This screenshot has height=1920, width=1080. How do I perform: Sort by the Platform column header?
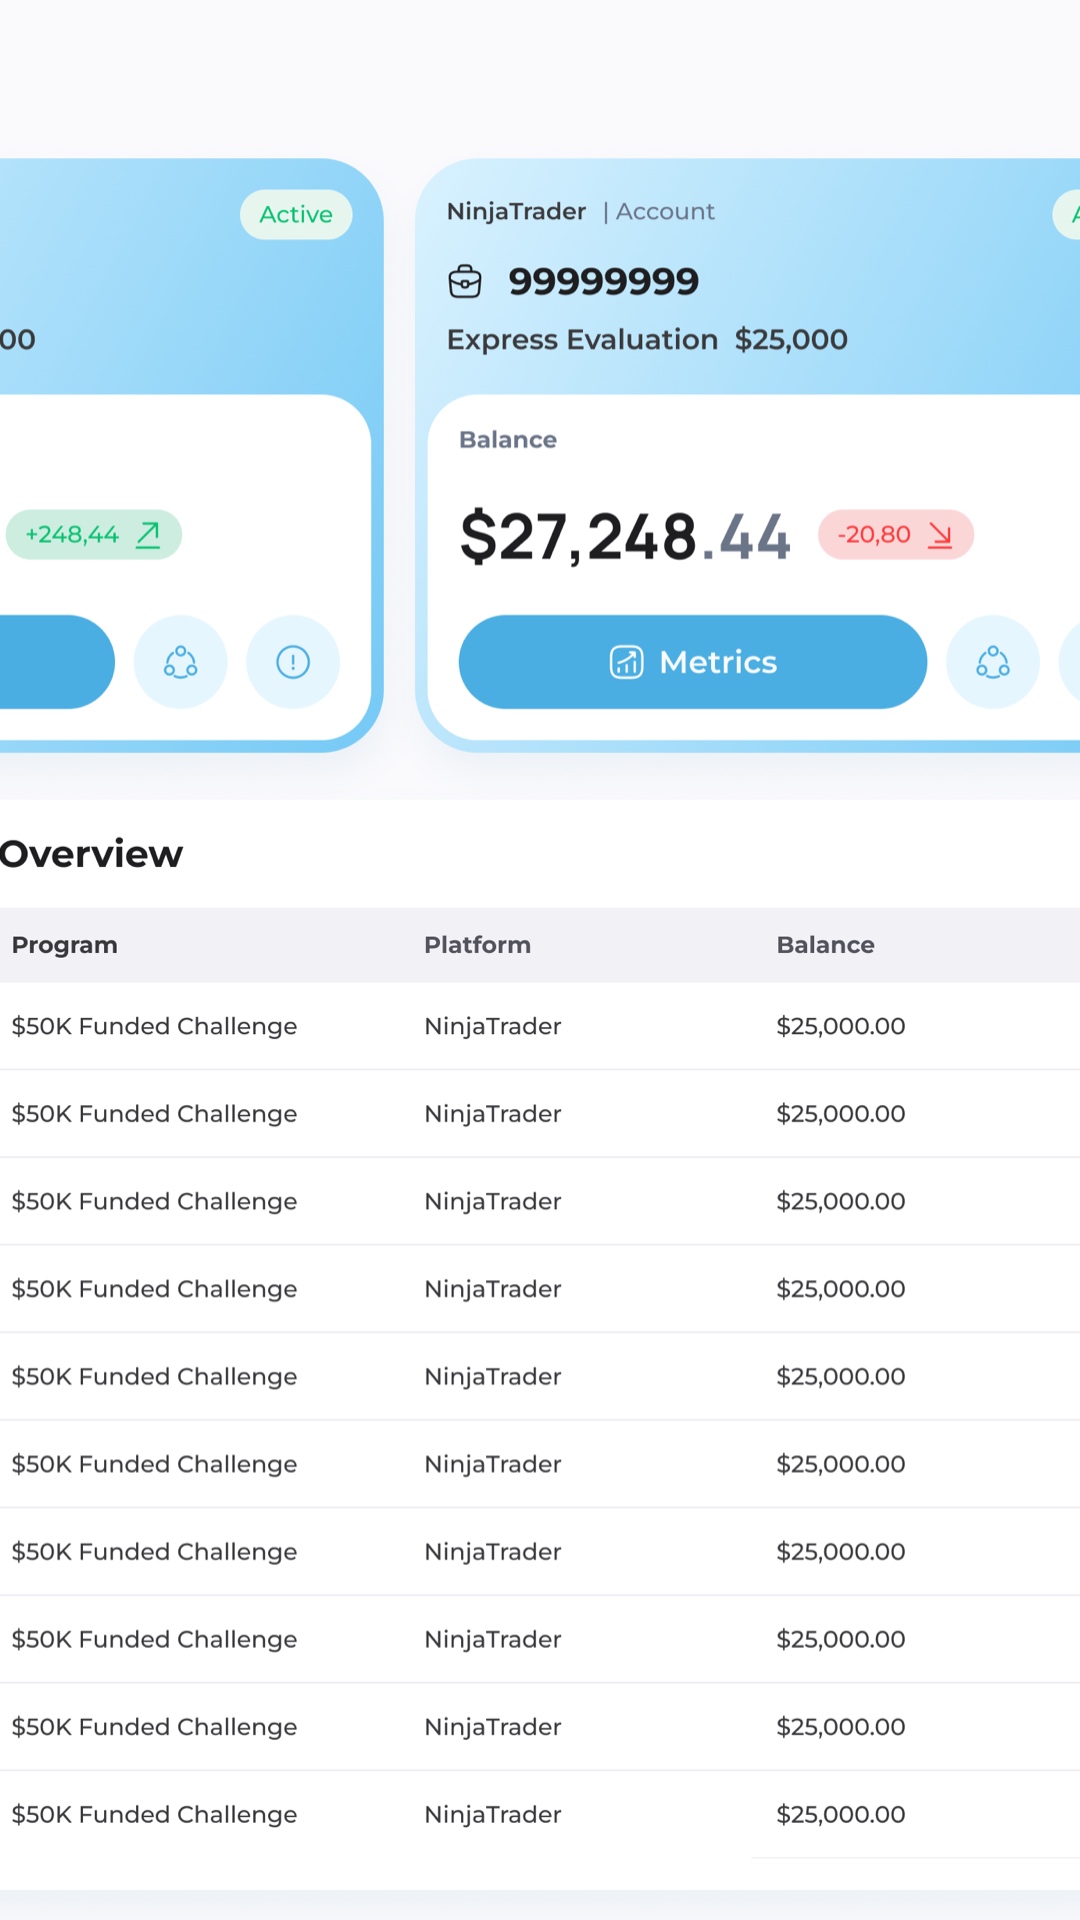(477, 945)
